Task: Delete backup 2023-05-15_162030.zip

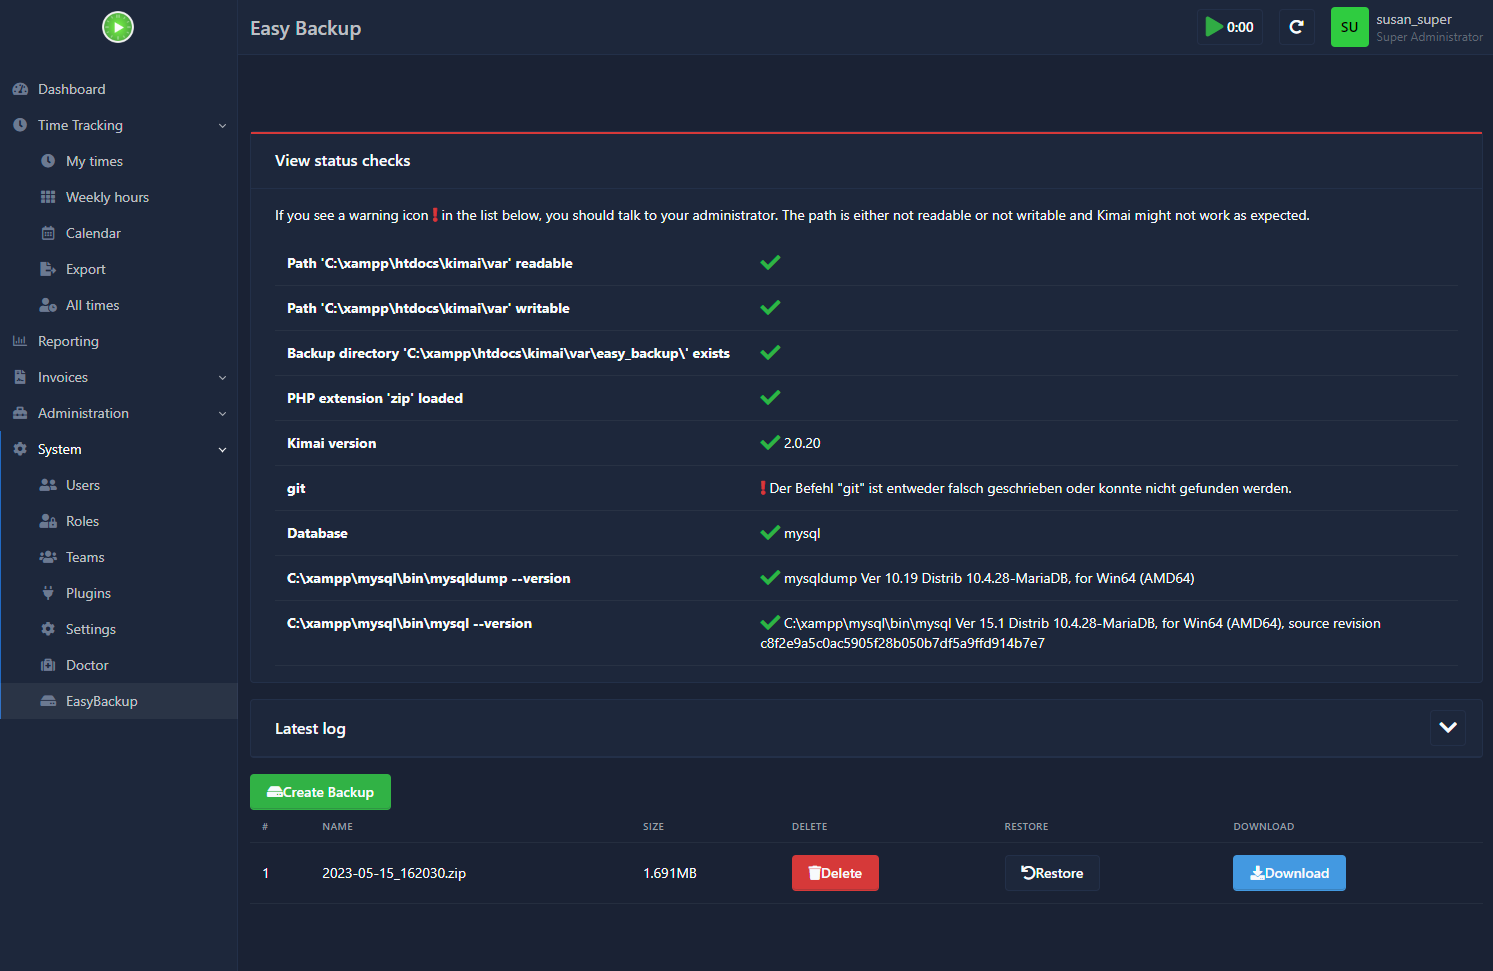Action: 835,873
